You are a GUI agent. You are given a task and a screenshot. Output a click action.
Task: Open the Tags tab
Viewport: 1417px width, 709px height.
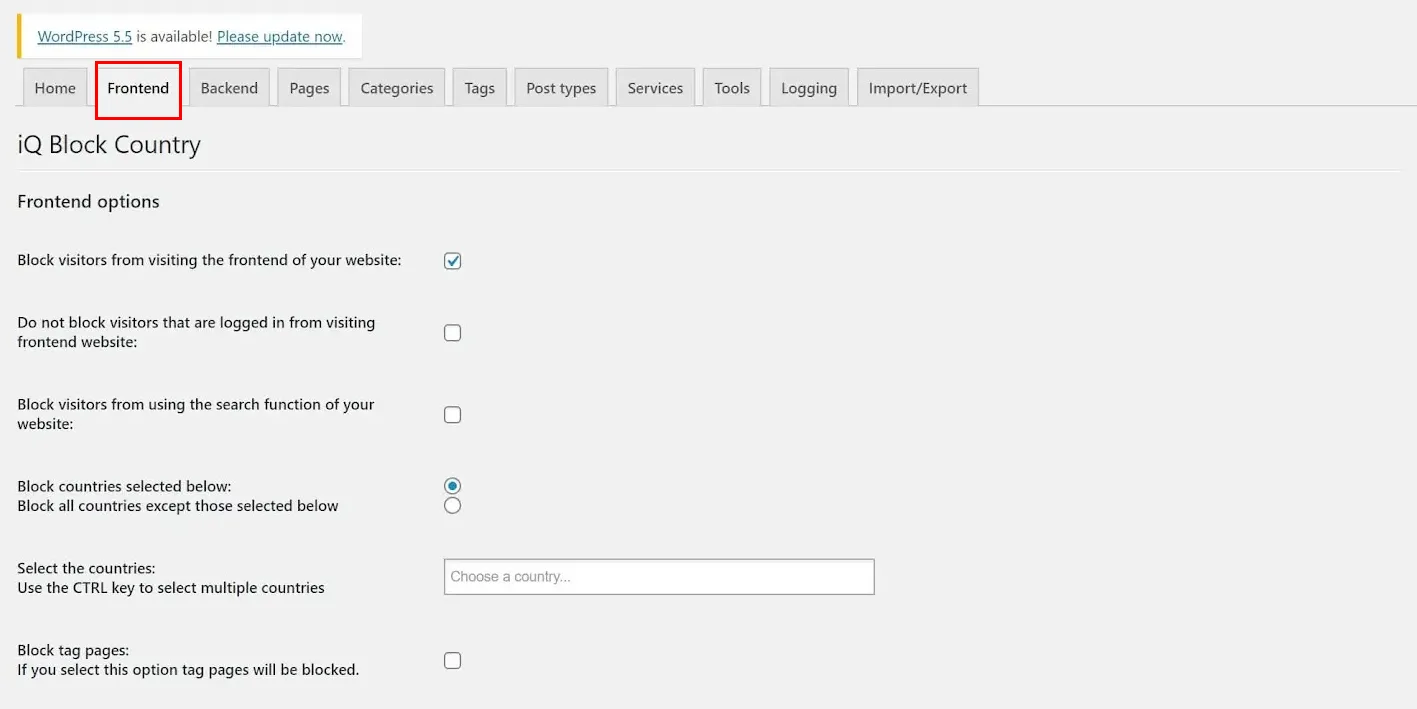point(480,87)
